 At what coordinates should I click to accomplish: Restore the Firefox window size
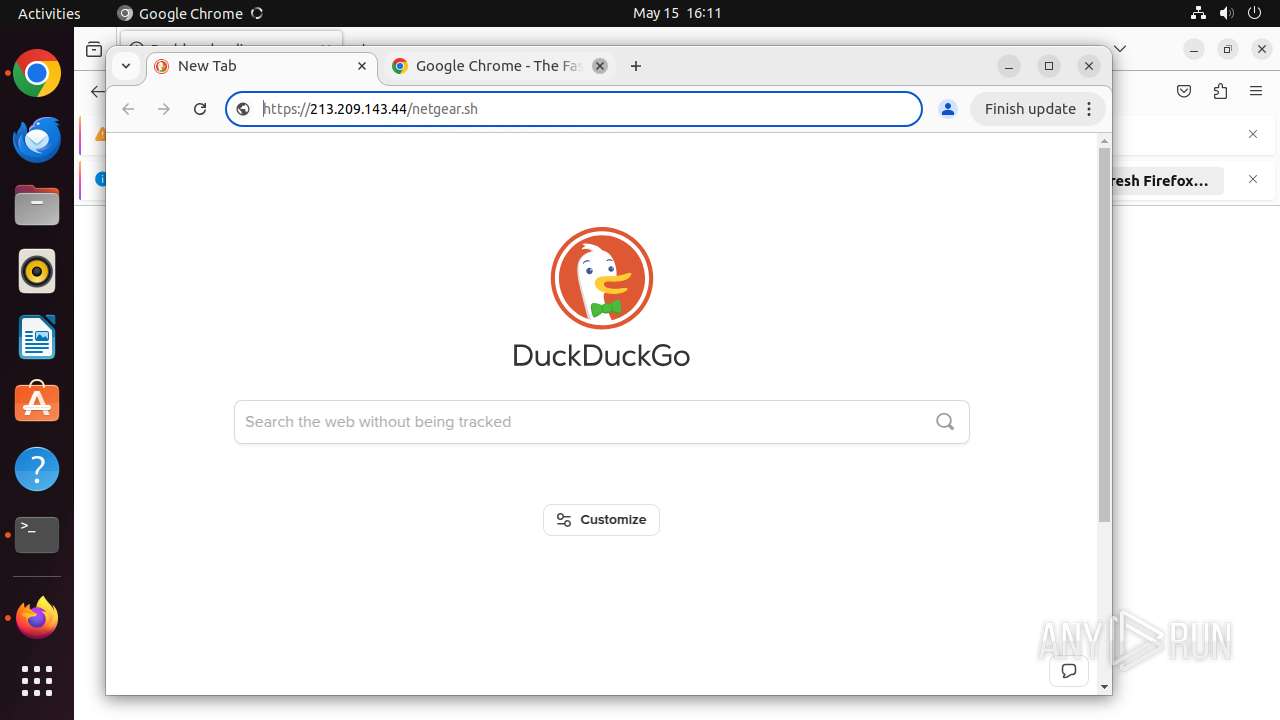tap(1228, 49)
